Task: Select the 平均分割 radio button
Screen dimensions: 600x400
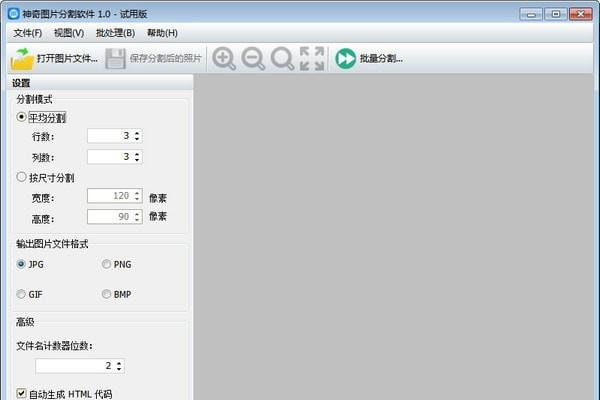Action: click(21, 117)
